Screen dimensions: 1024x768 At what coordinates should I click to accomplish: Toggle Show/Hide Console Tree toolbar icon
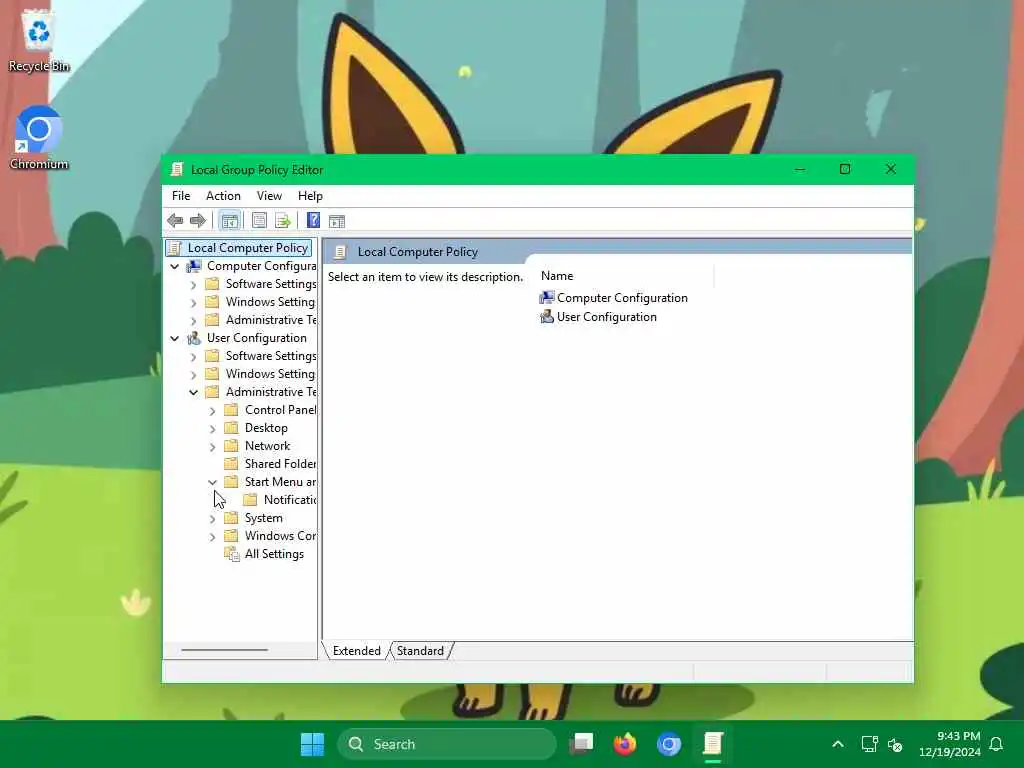tap(229, 221)
